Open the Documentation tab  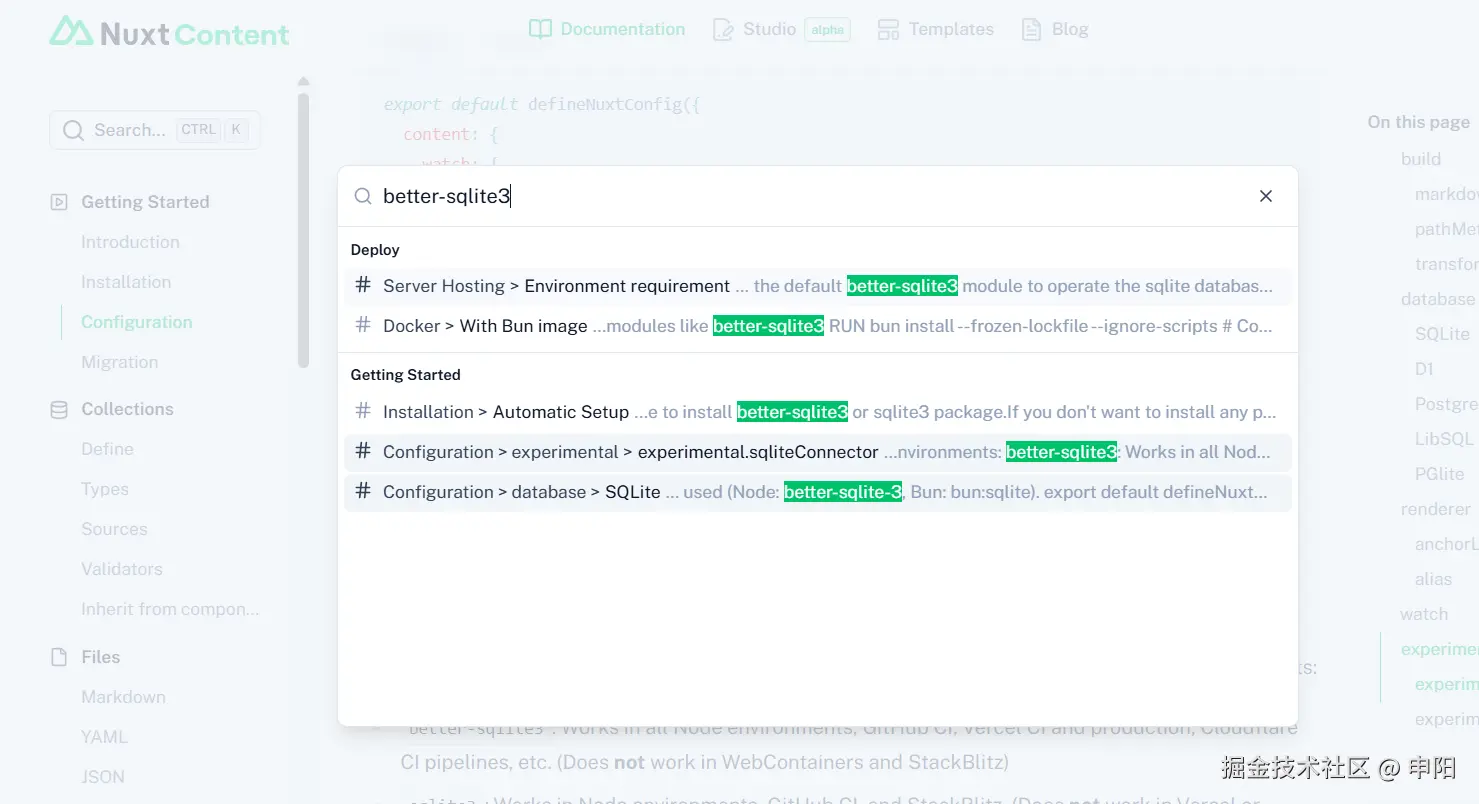(x=607, y=29)
